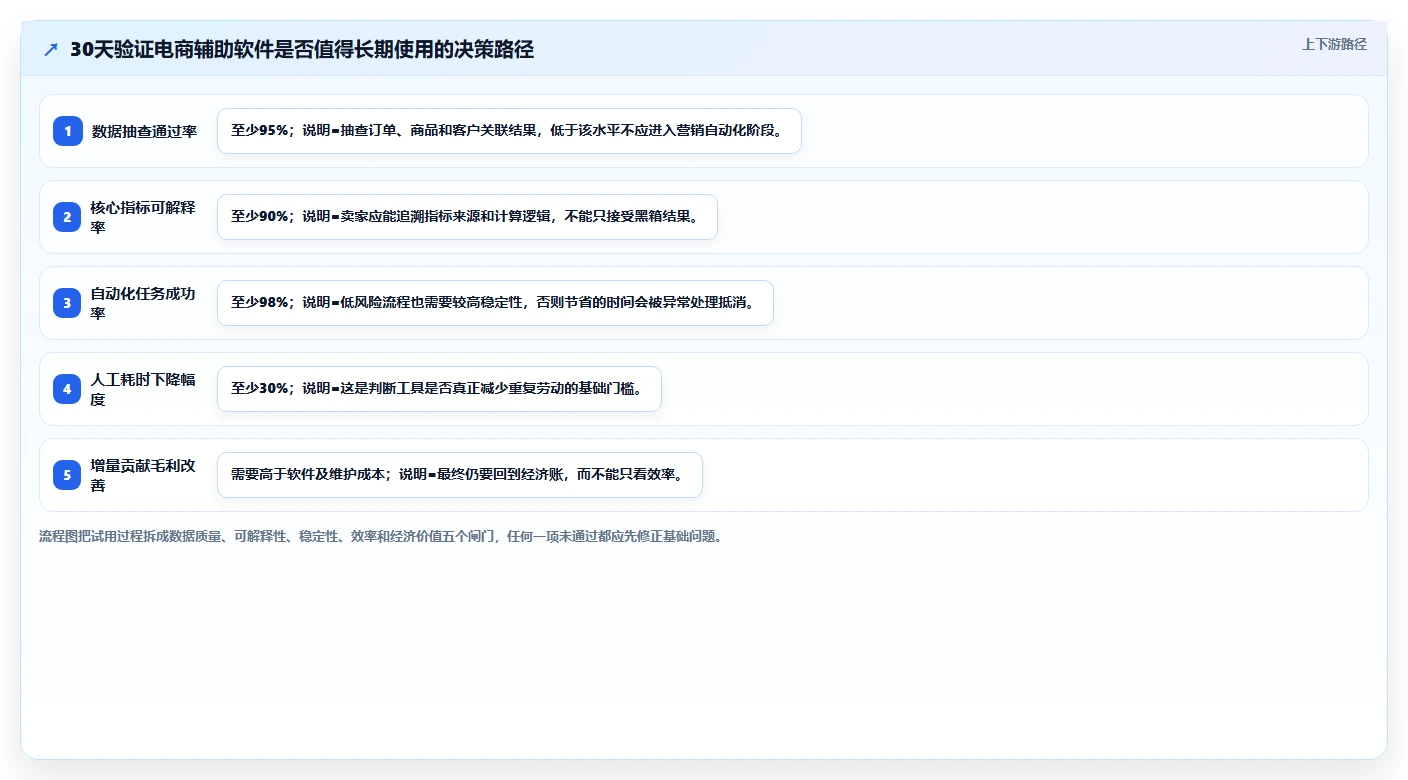Click the footer note starting with 流程图把试用过程
The image size is (1408, 780).
(x=381, y=536)
